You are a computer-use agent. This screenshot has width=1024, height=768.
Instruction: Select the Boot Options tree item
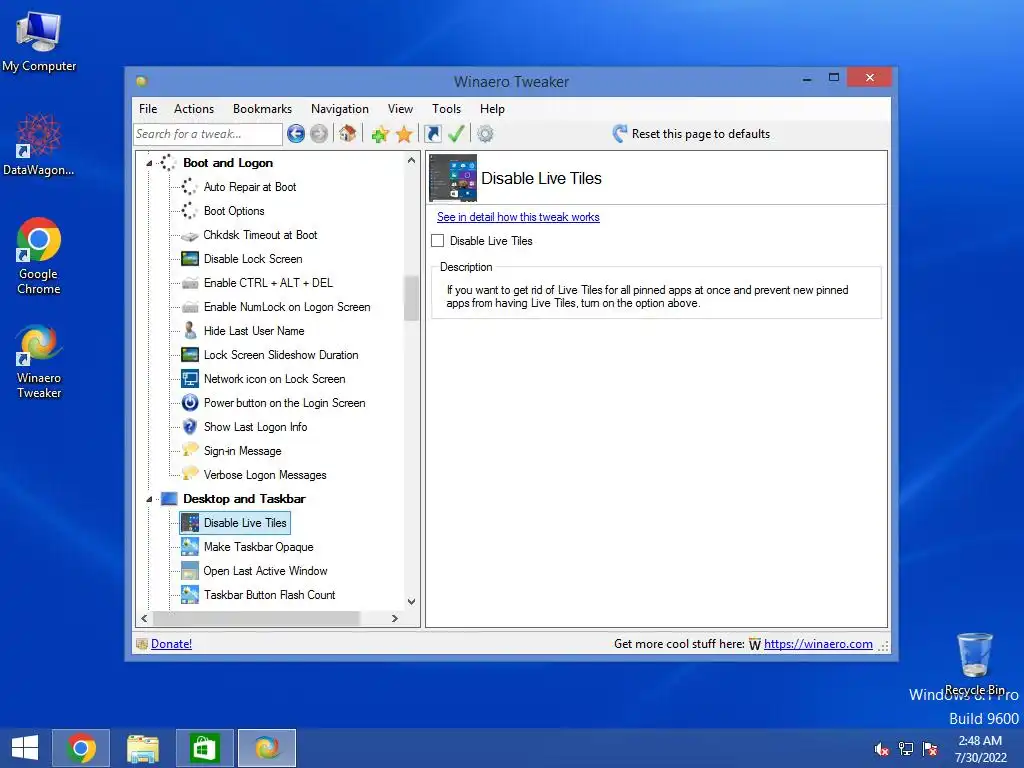click(x=234, y=211)
